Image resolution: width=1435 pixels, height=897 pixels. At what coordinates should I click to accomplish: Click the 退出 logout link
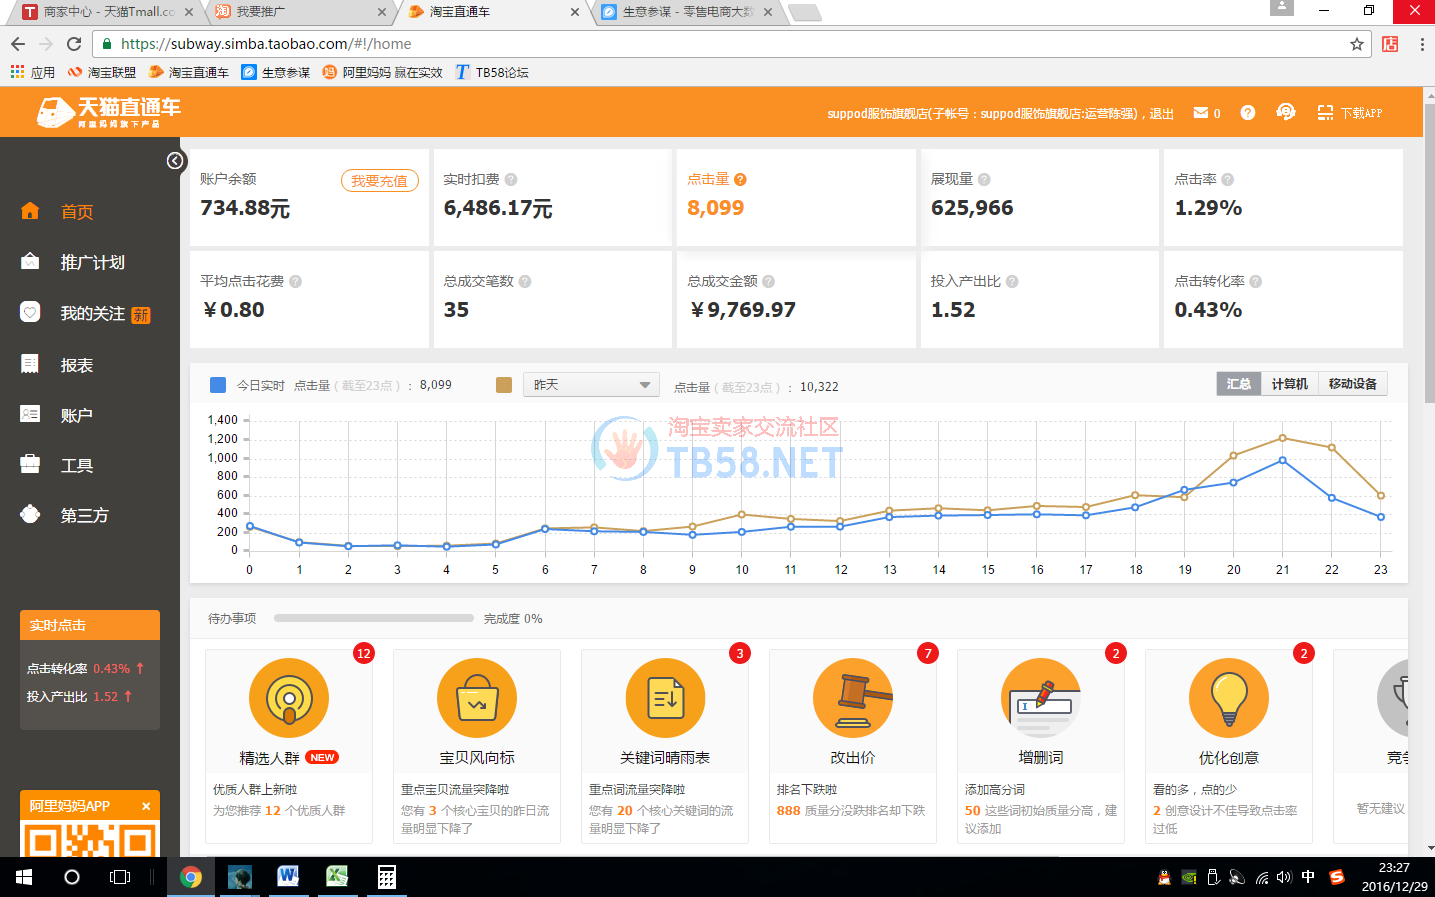(x=1161, y=114)
